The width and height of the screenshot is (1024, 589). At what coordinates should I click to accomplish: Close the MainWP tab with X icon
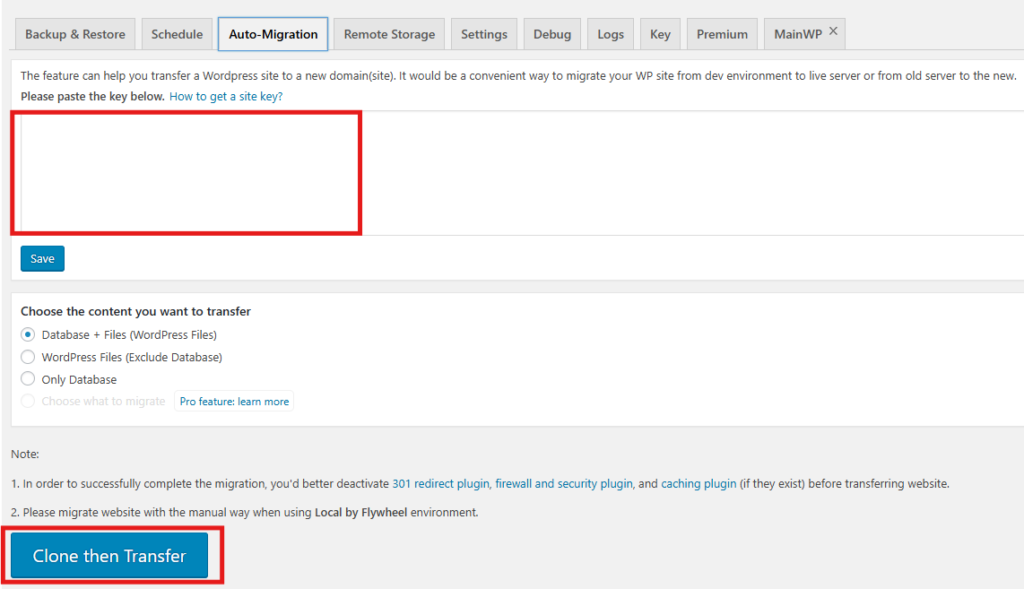pyautogui.click(x=833, y=32)
